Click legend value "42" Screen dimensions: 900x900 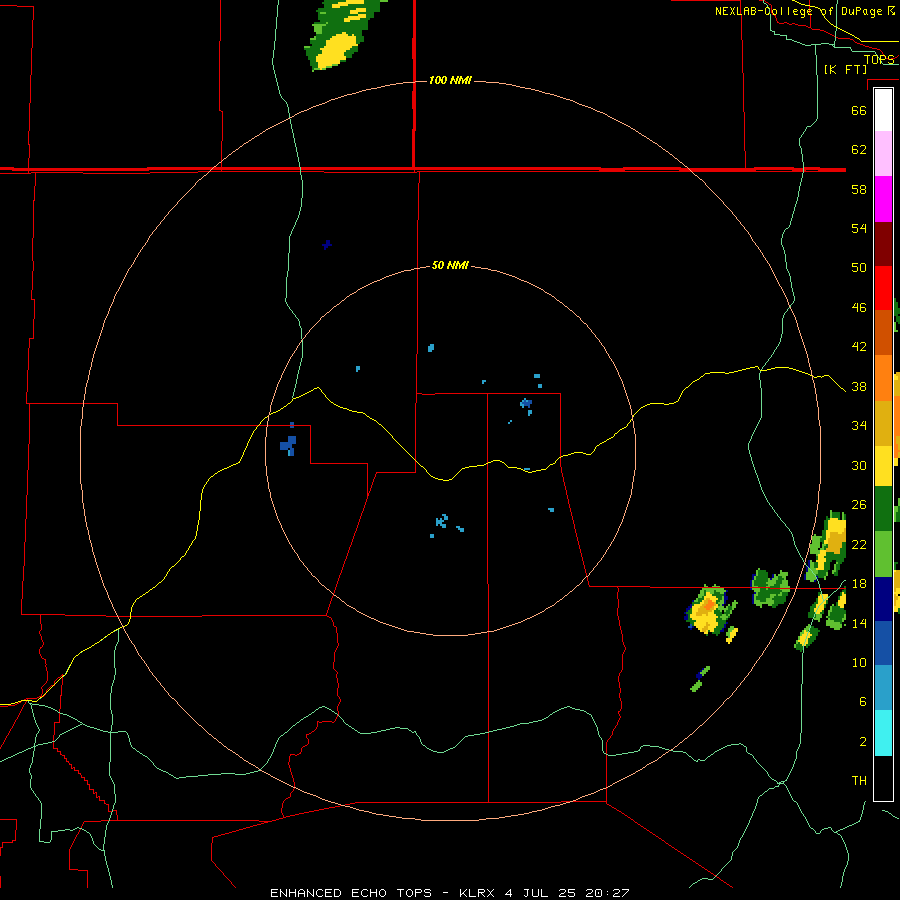[859, 347]
